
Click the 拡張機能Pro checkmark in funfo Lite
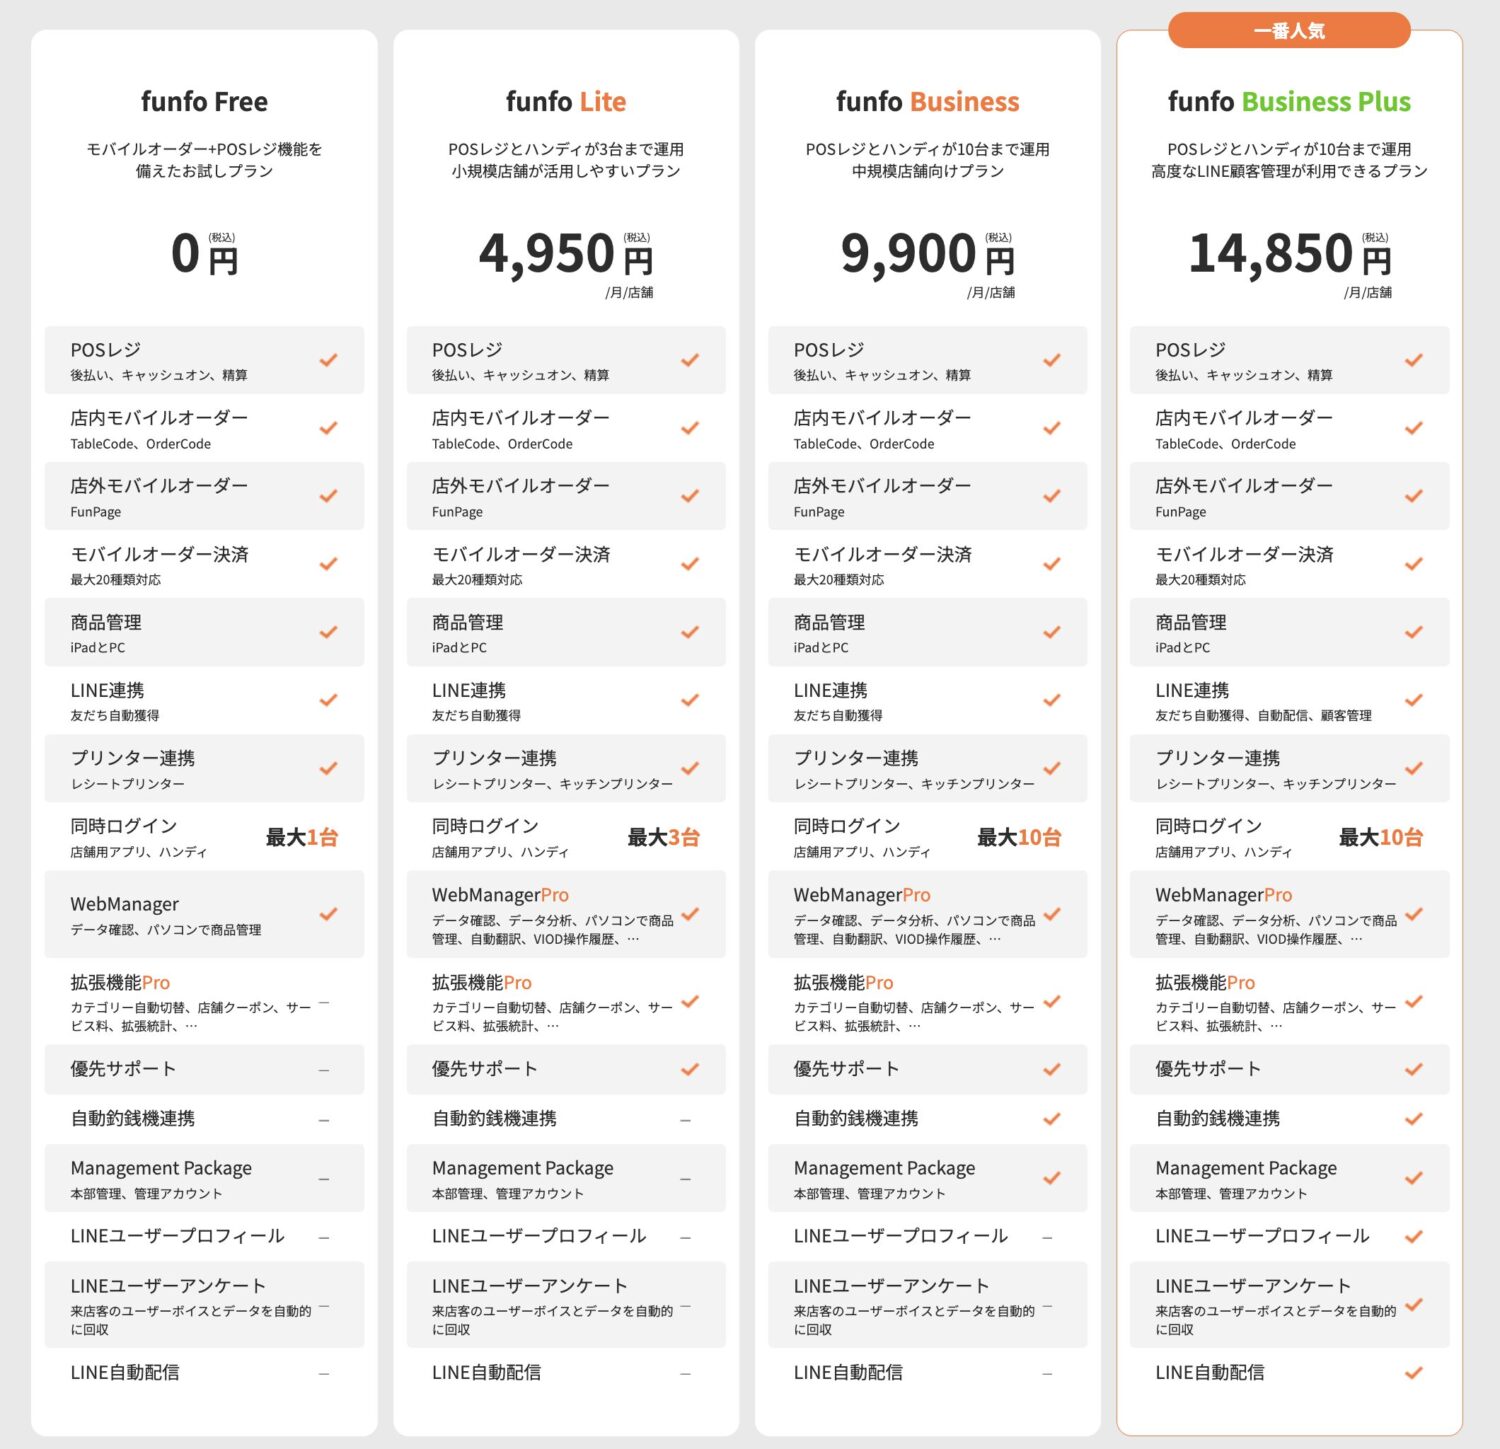click(690, 1001)
